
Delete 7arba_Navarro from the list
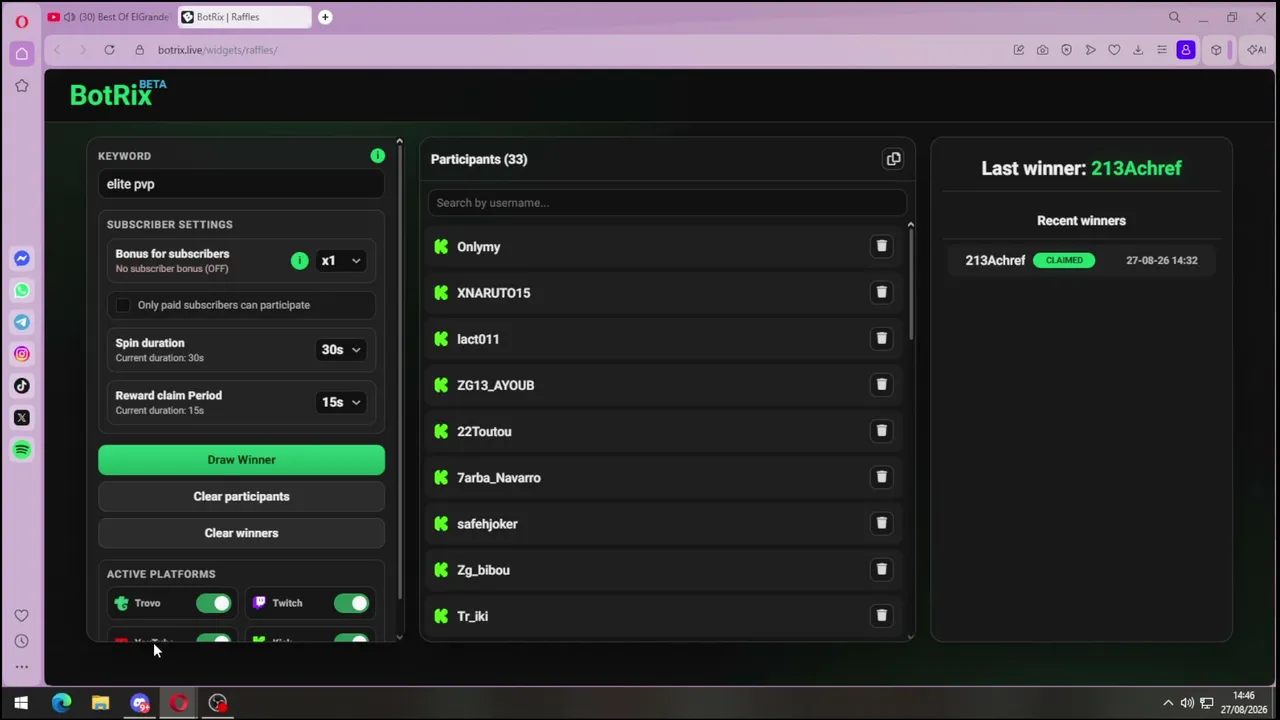click(881, 477)
